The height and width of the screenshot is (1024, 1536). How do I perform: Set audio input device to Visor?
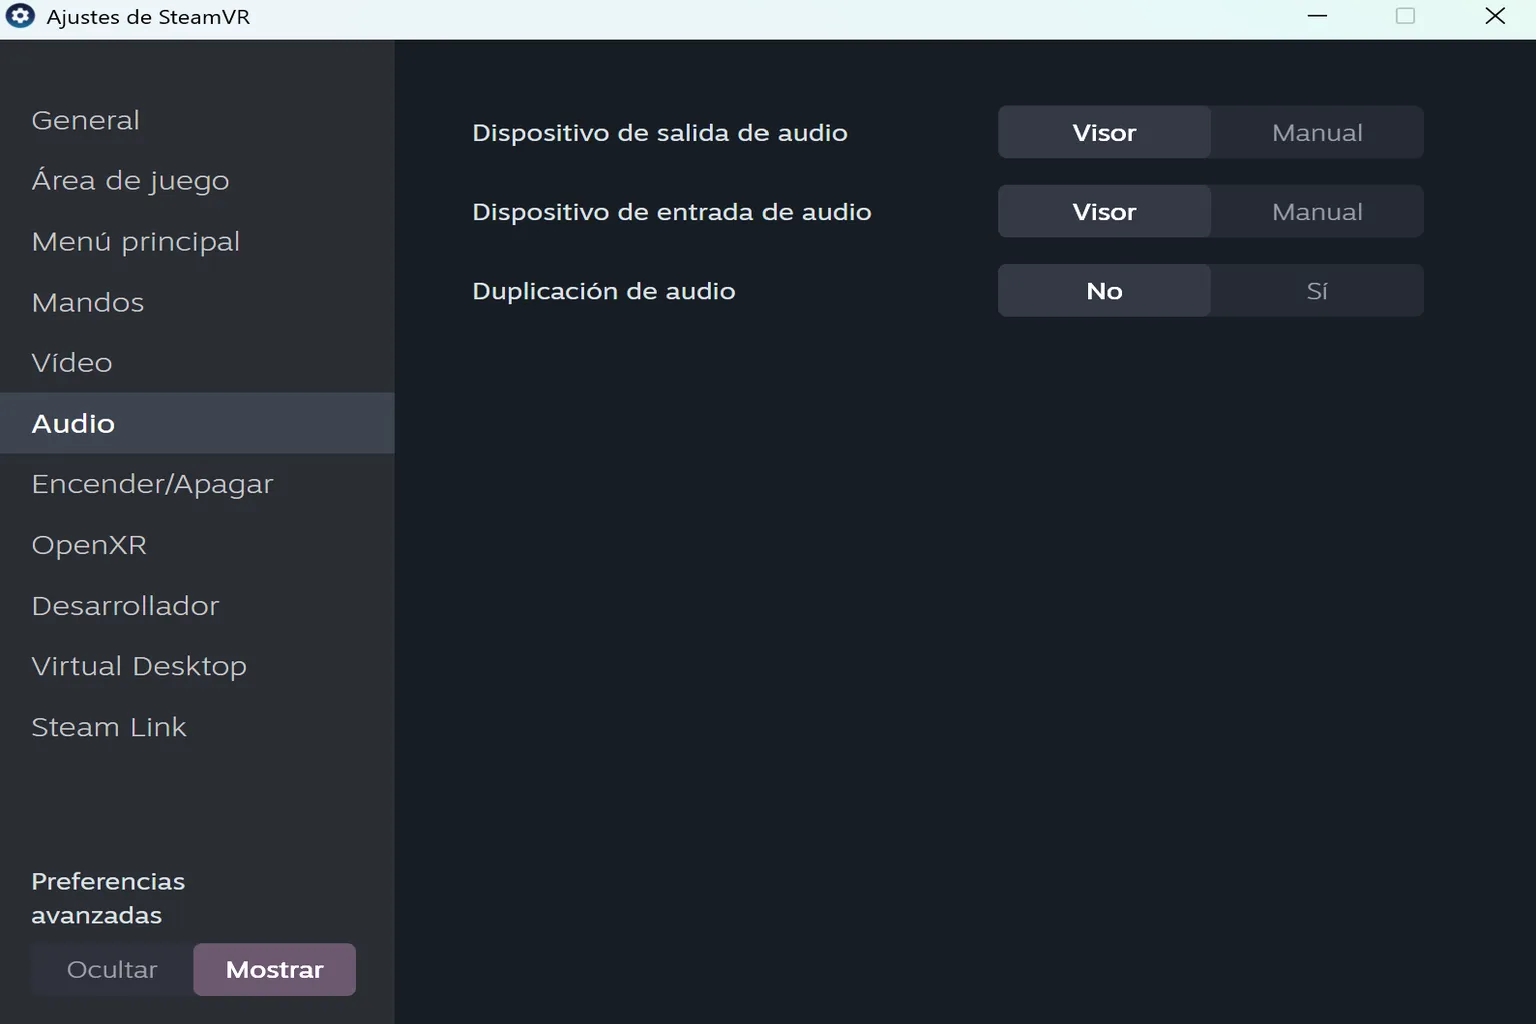pyautogui.click(x=1104, y=211)
